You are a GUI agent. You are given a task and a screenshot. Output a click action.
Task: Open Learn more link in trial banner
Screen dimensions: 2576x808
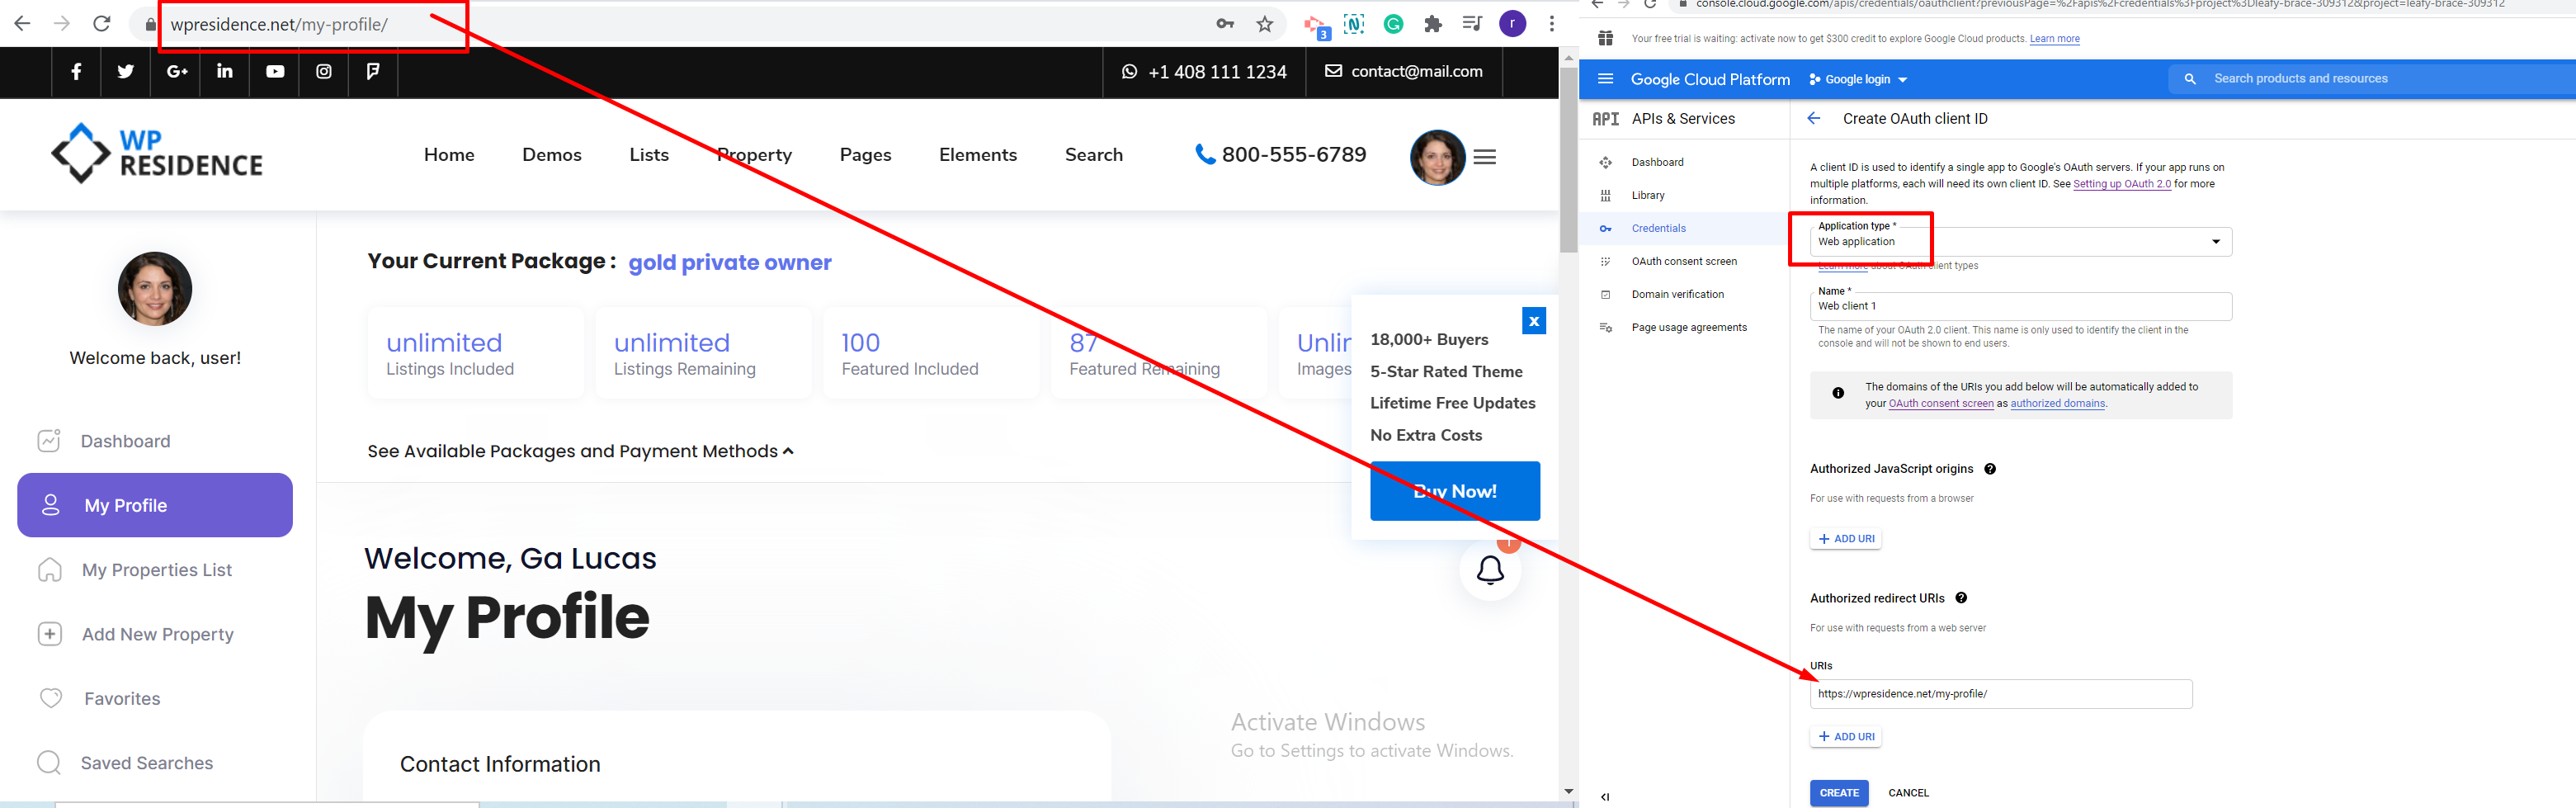2054,39
